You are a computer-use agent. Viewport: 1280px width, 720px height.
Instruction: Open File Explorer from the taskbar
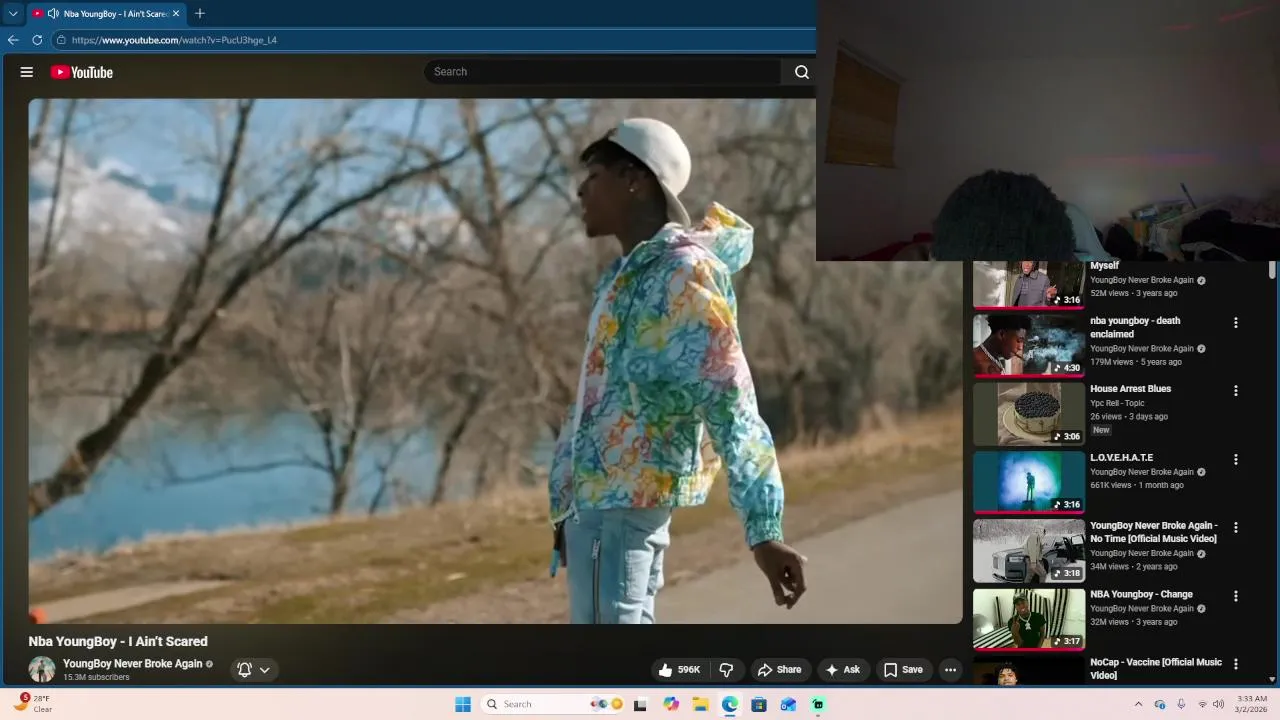click(701, 704)
